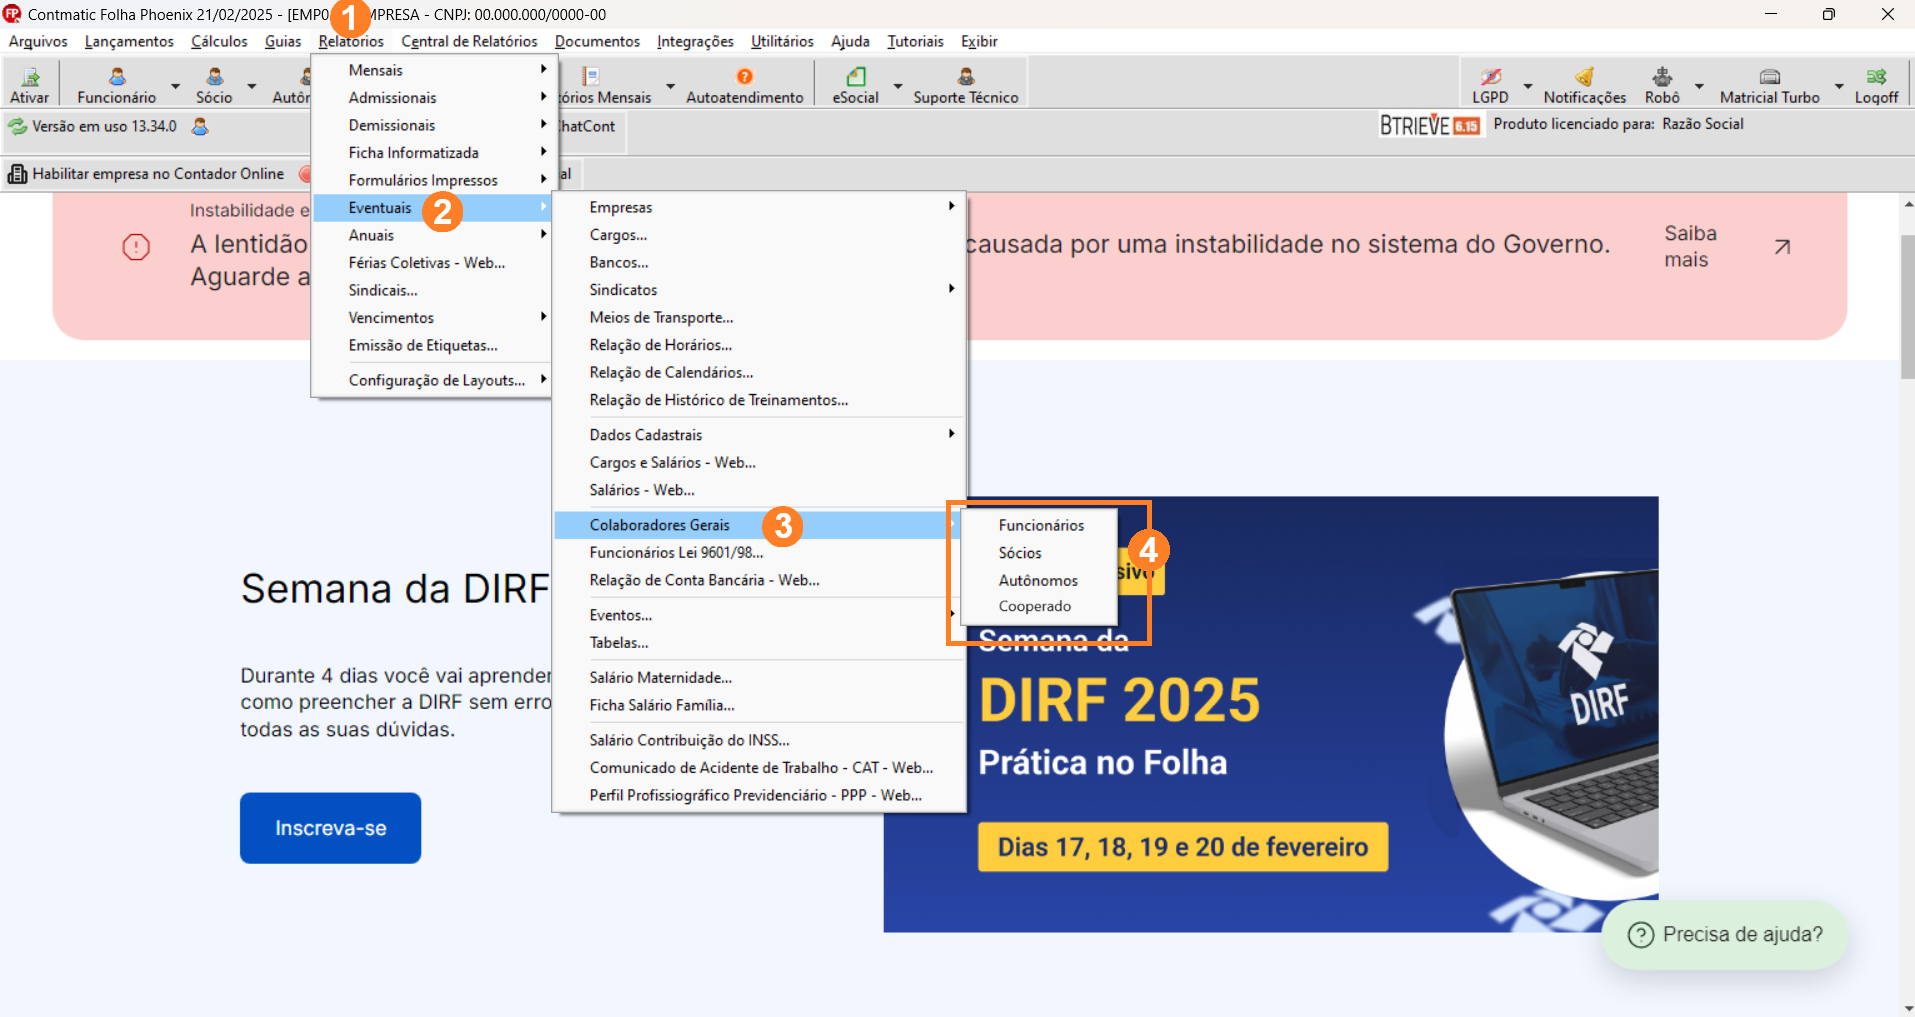Expand the Sócio toolbar dropdown arrow
This screenshot has height=1017, width=1915.
pyautogui.click(x=252, y=86)
